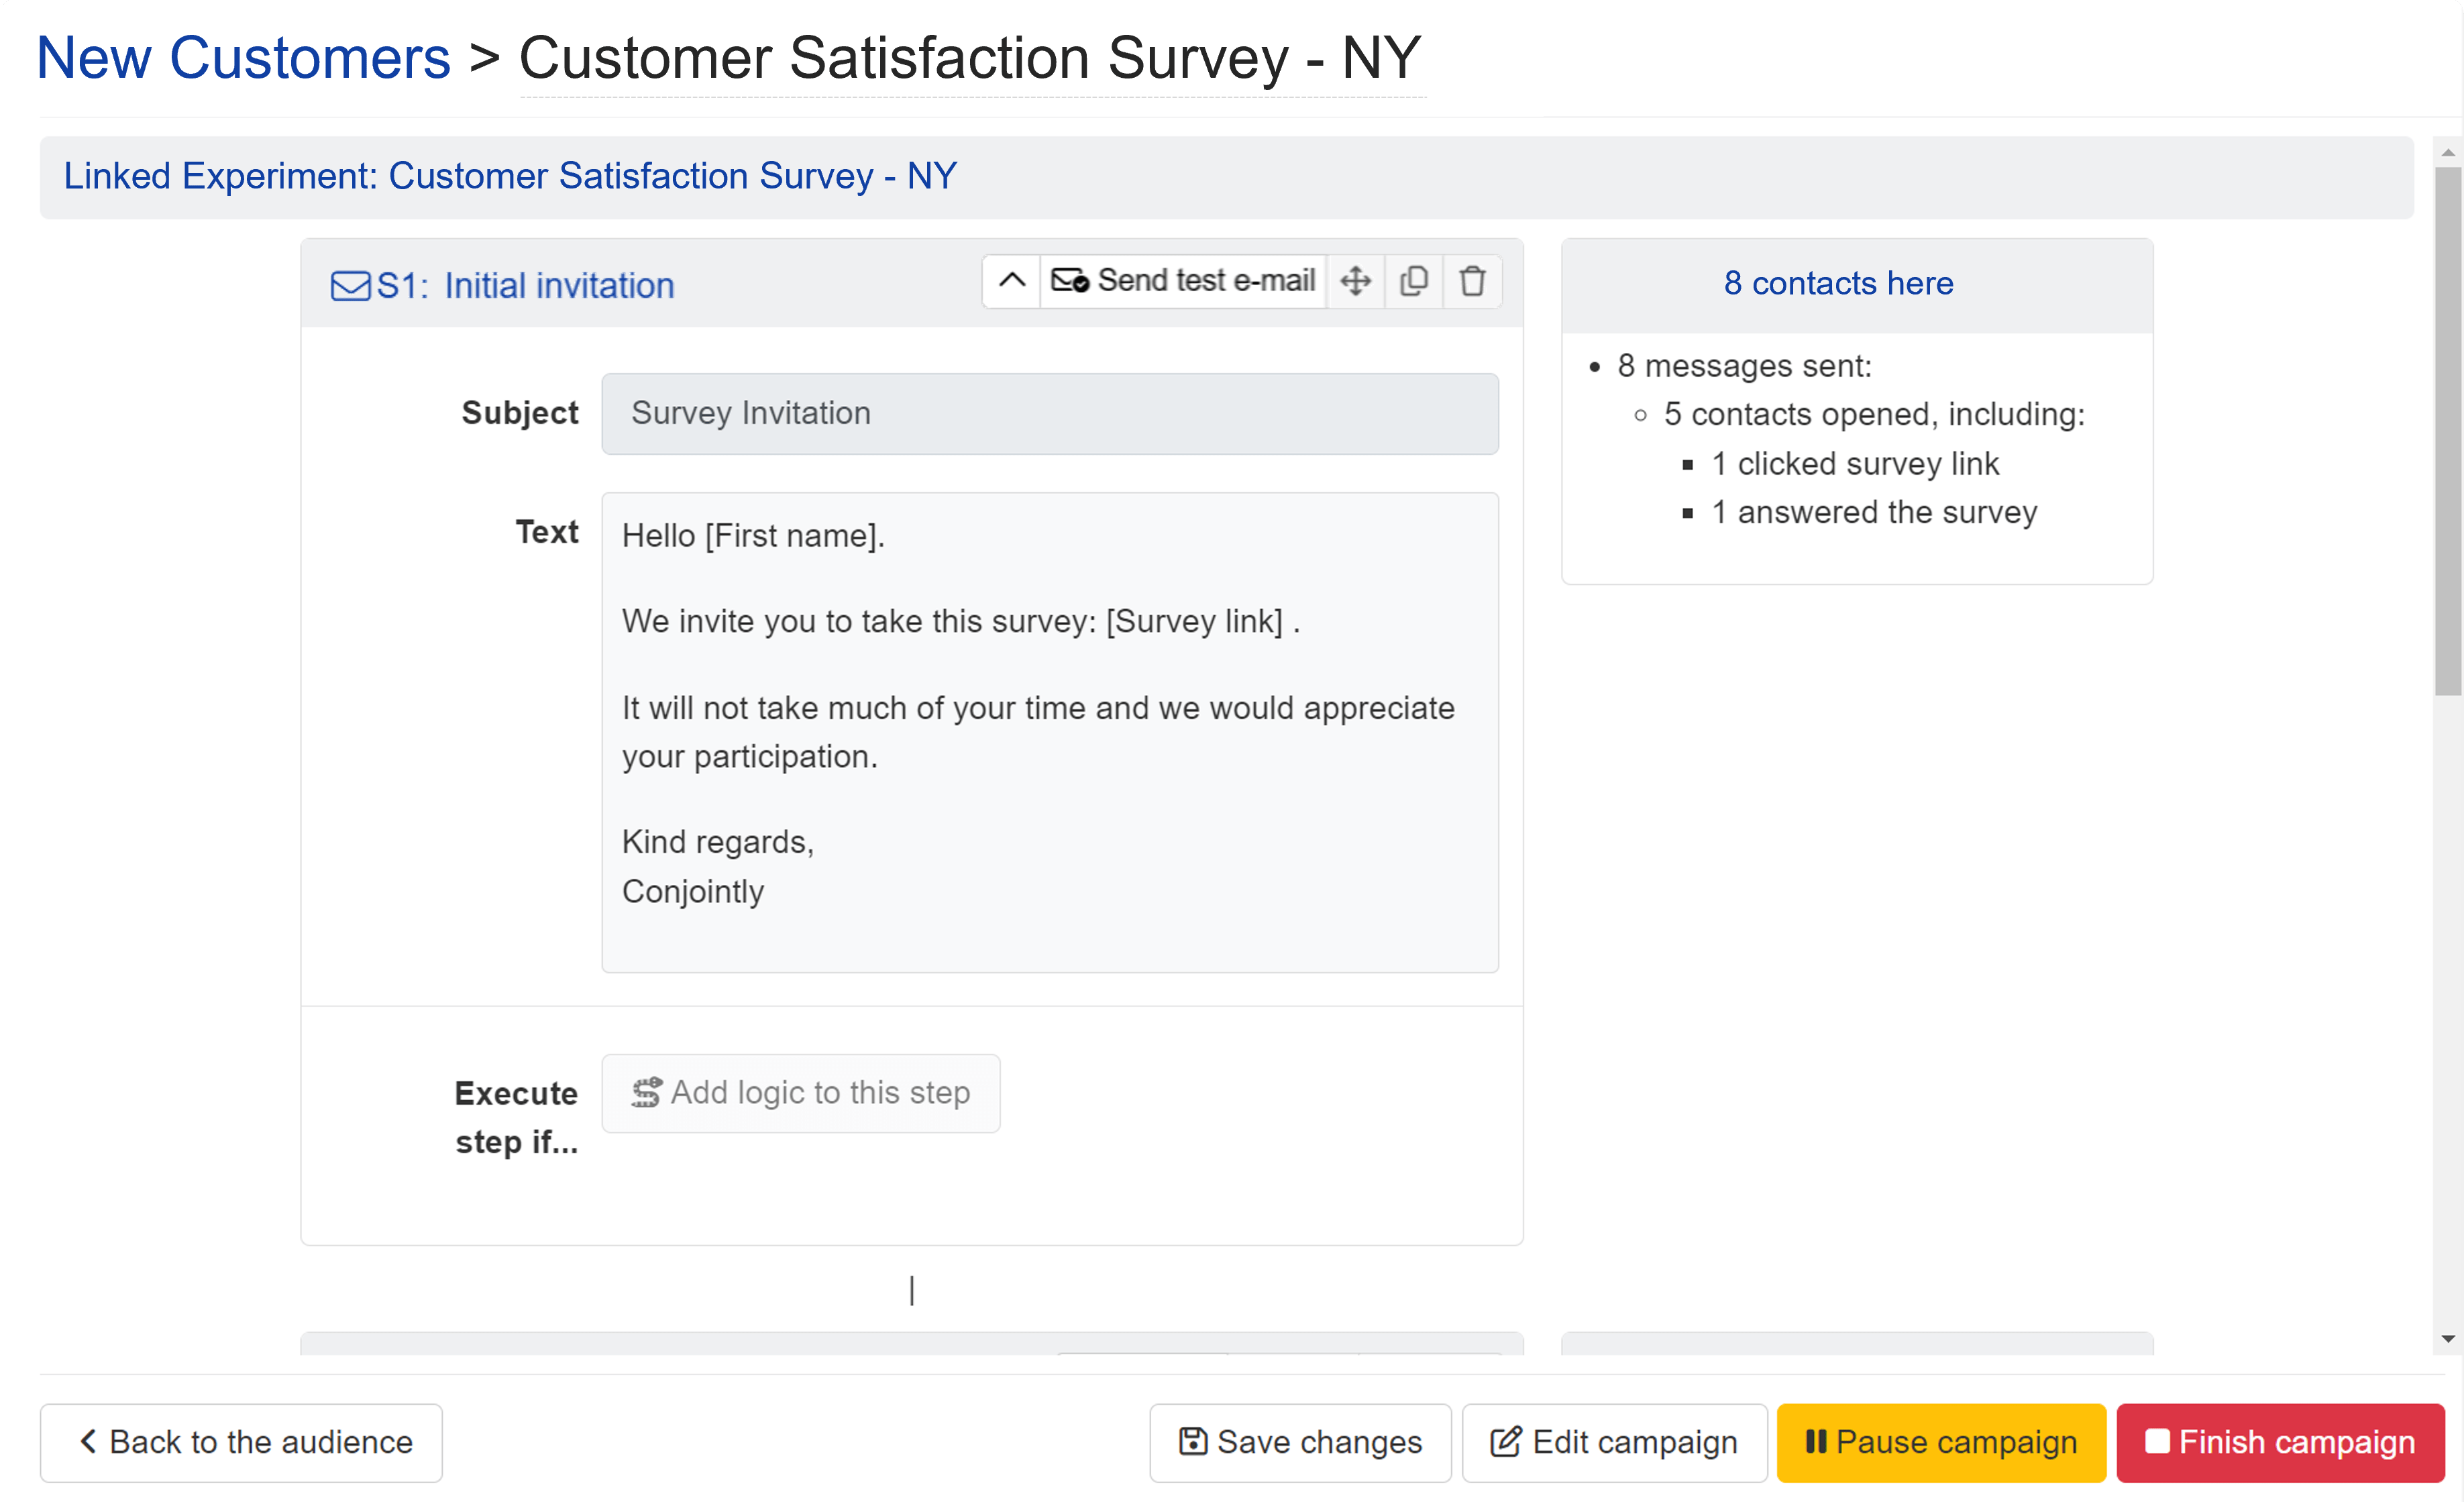
Task: Click the scrollbar down arrow
Action: point(2447,1338)
